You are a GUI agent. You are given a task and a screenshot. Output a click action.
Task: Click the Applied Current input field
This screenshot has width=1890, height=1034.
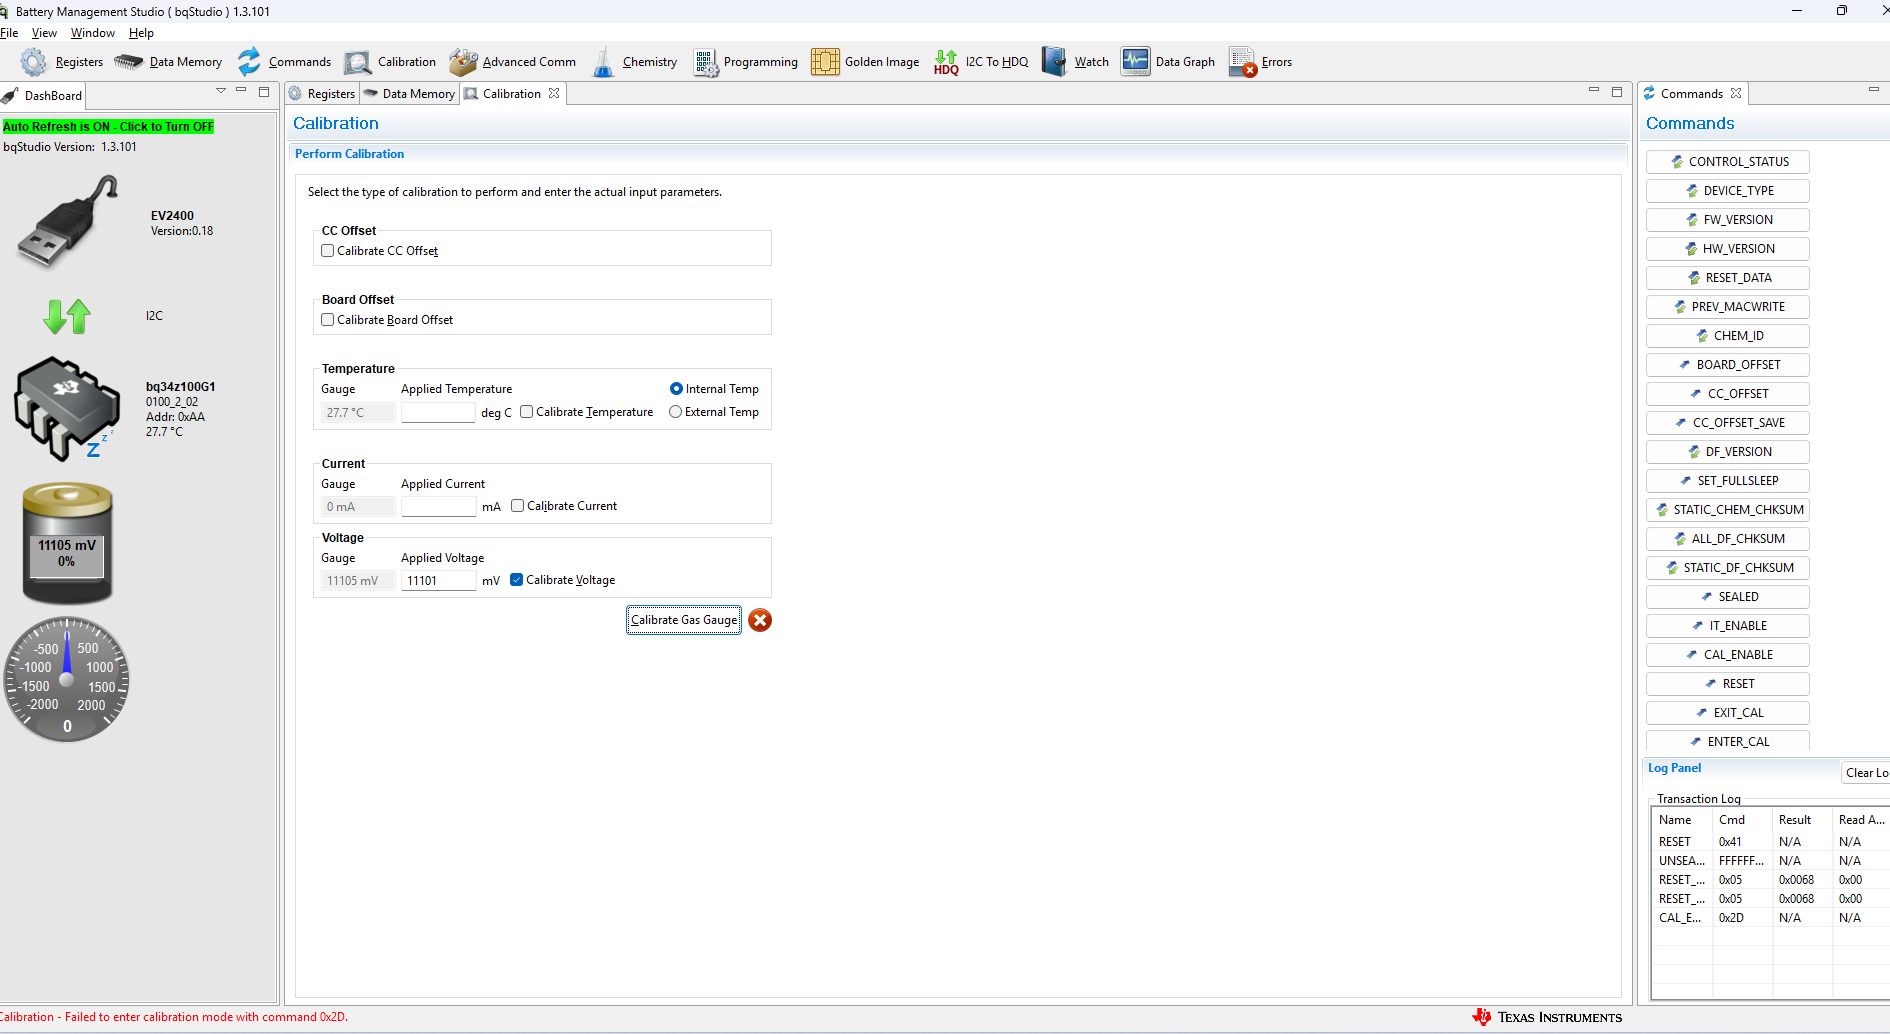(438, 506)
